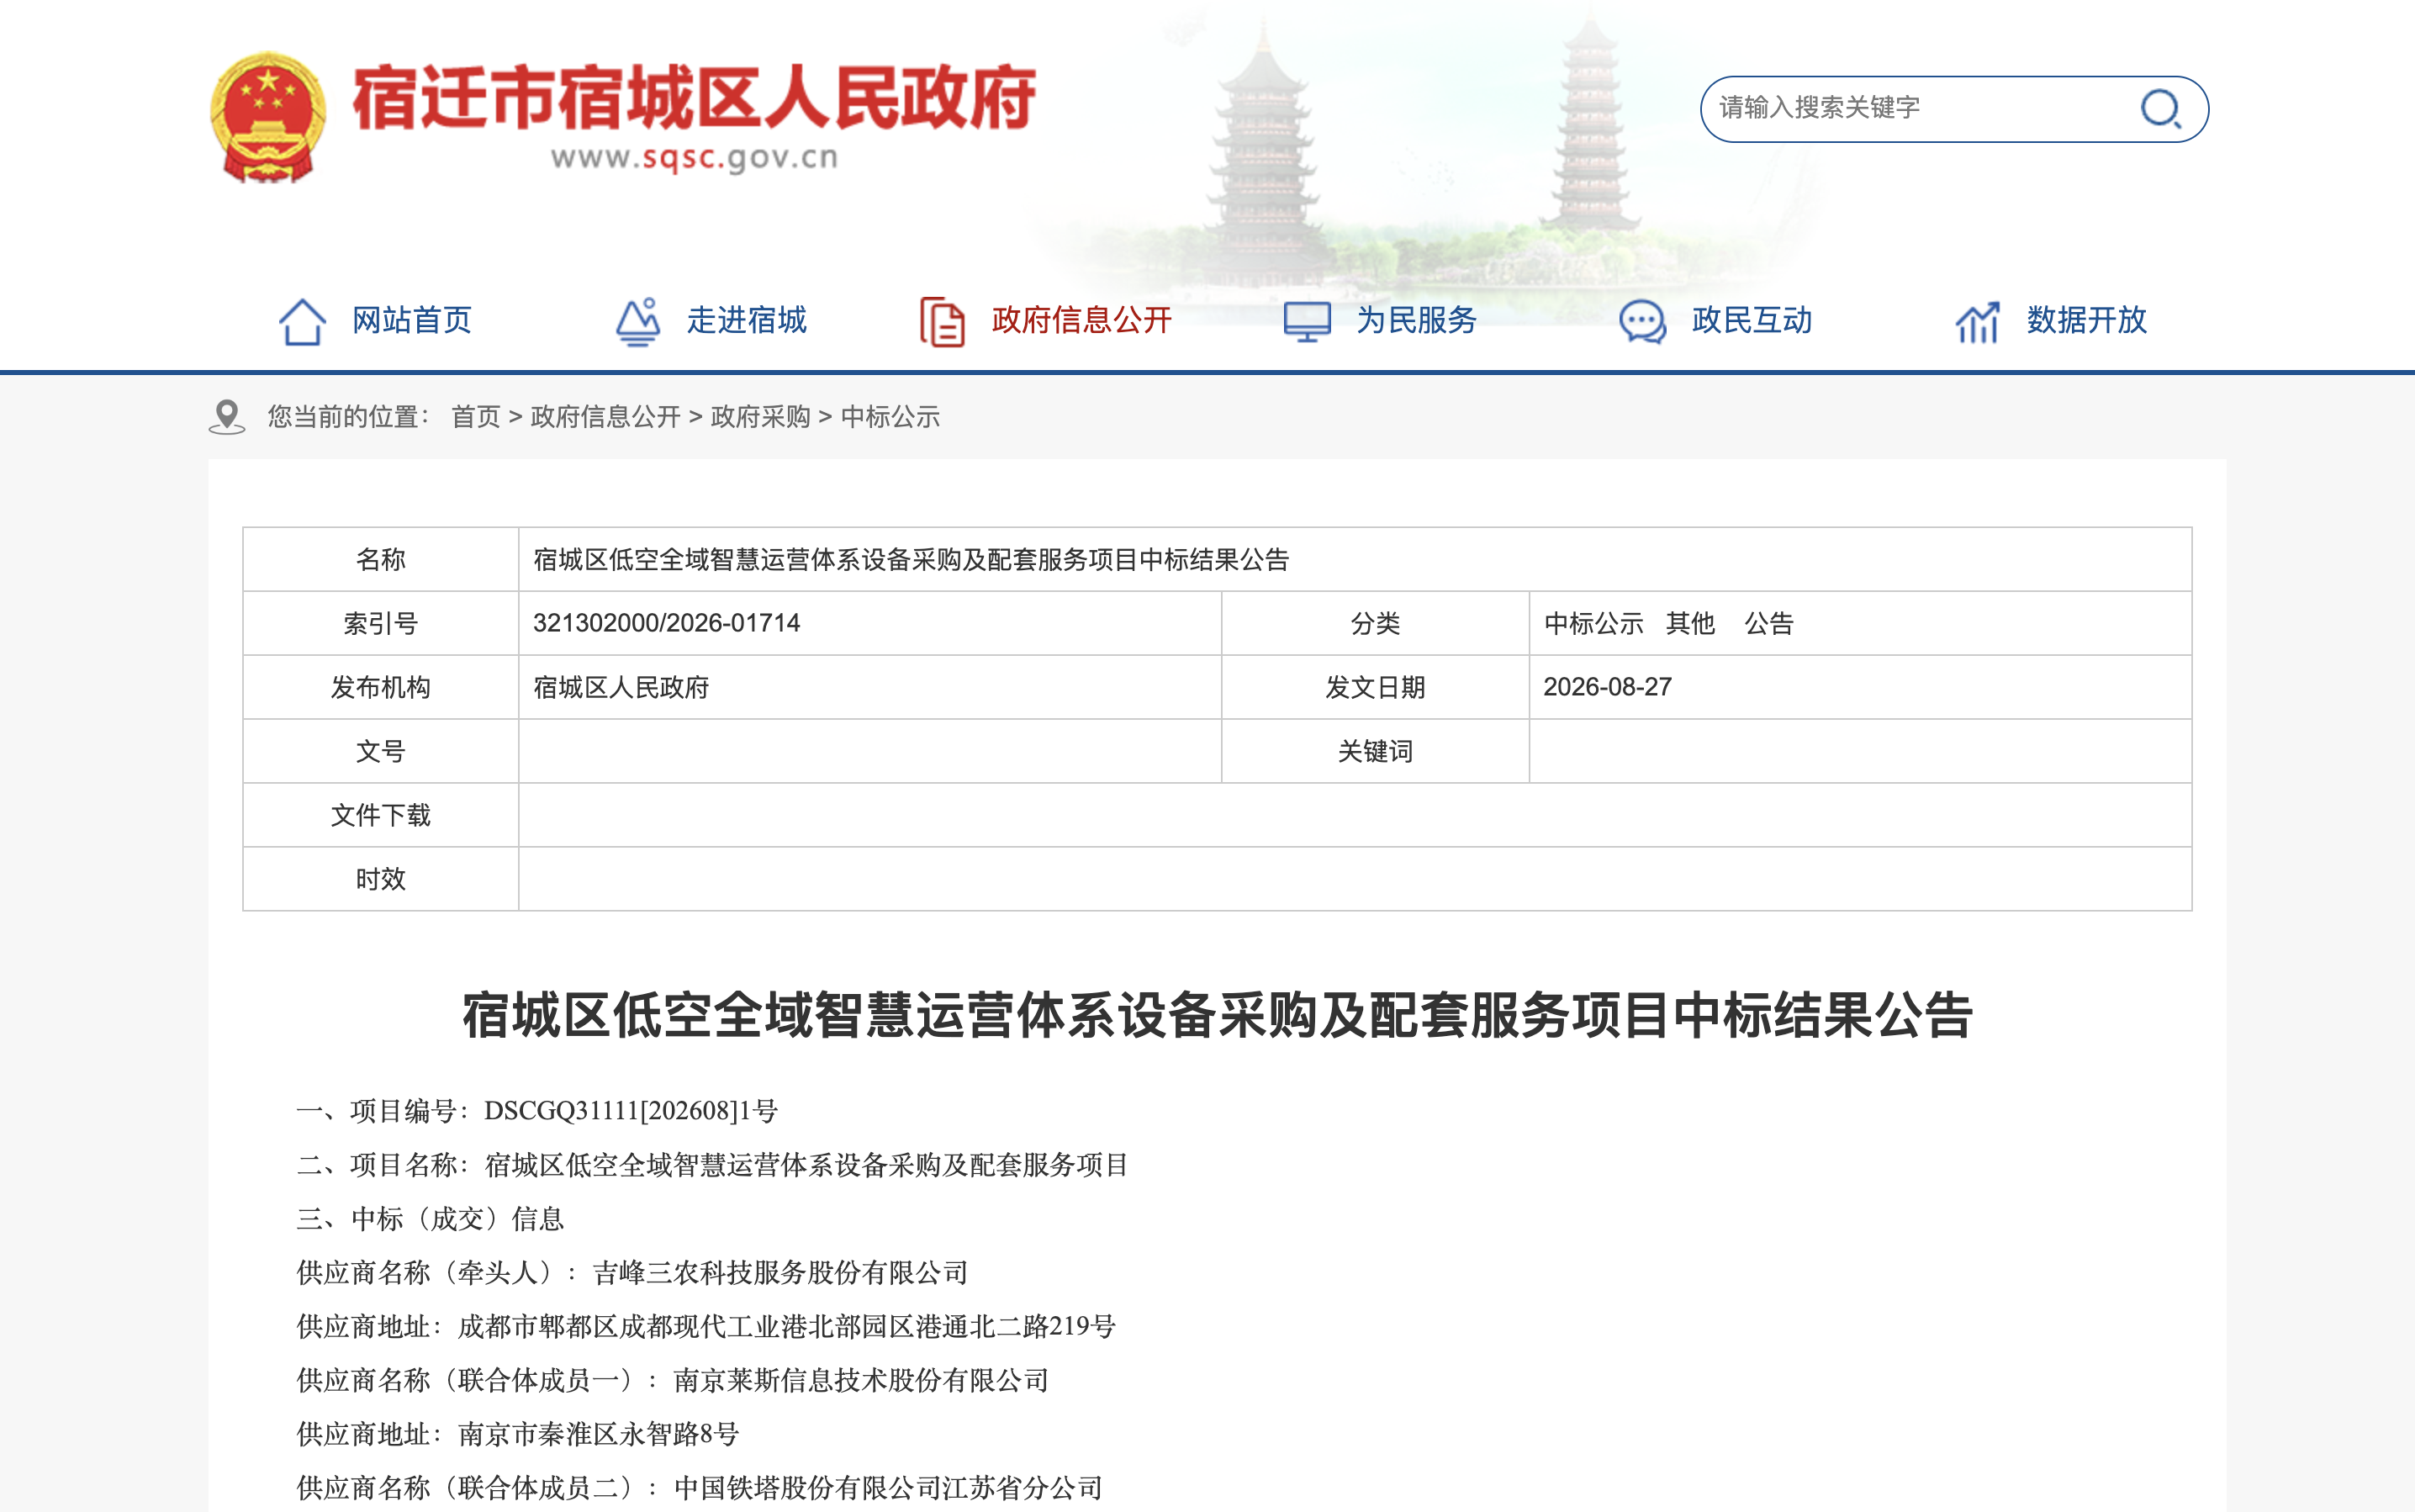Open the 数据开放 menu item

click(x=2086, y=320)
